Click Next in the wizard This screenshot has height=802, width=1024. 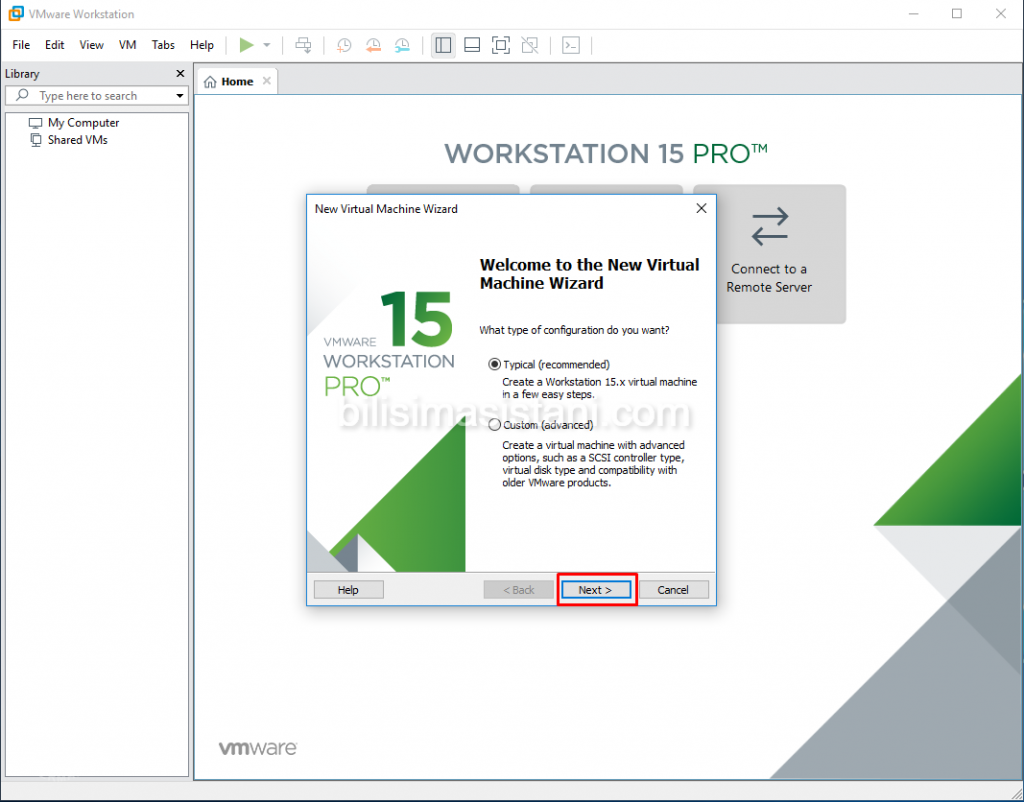click(596, 590)
